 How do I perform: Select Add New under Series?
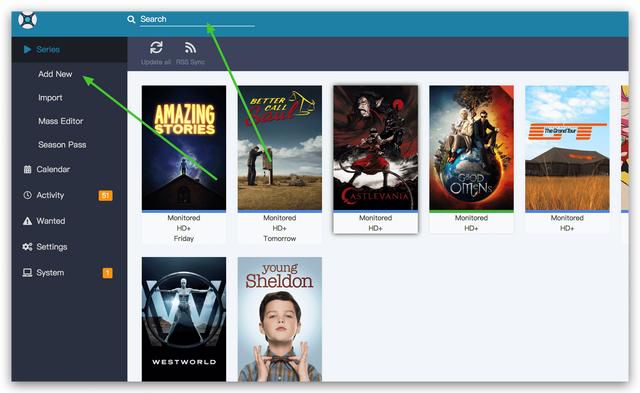click(x=55, y=74)
